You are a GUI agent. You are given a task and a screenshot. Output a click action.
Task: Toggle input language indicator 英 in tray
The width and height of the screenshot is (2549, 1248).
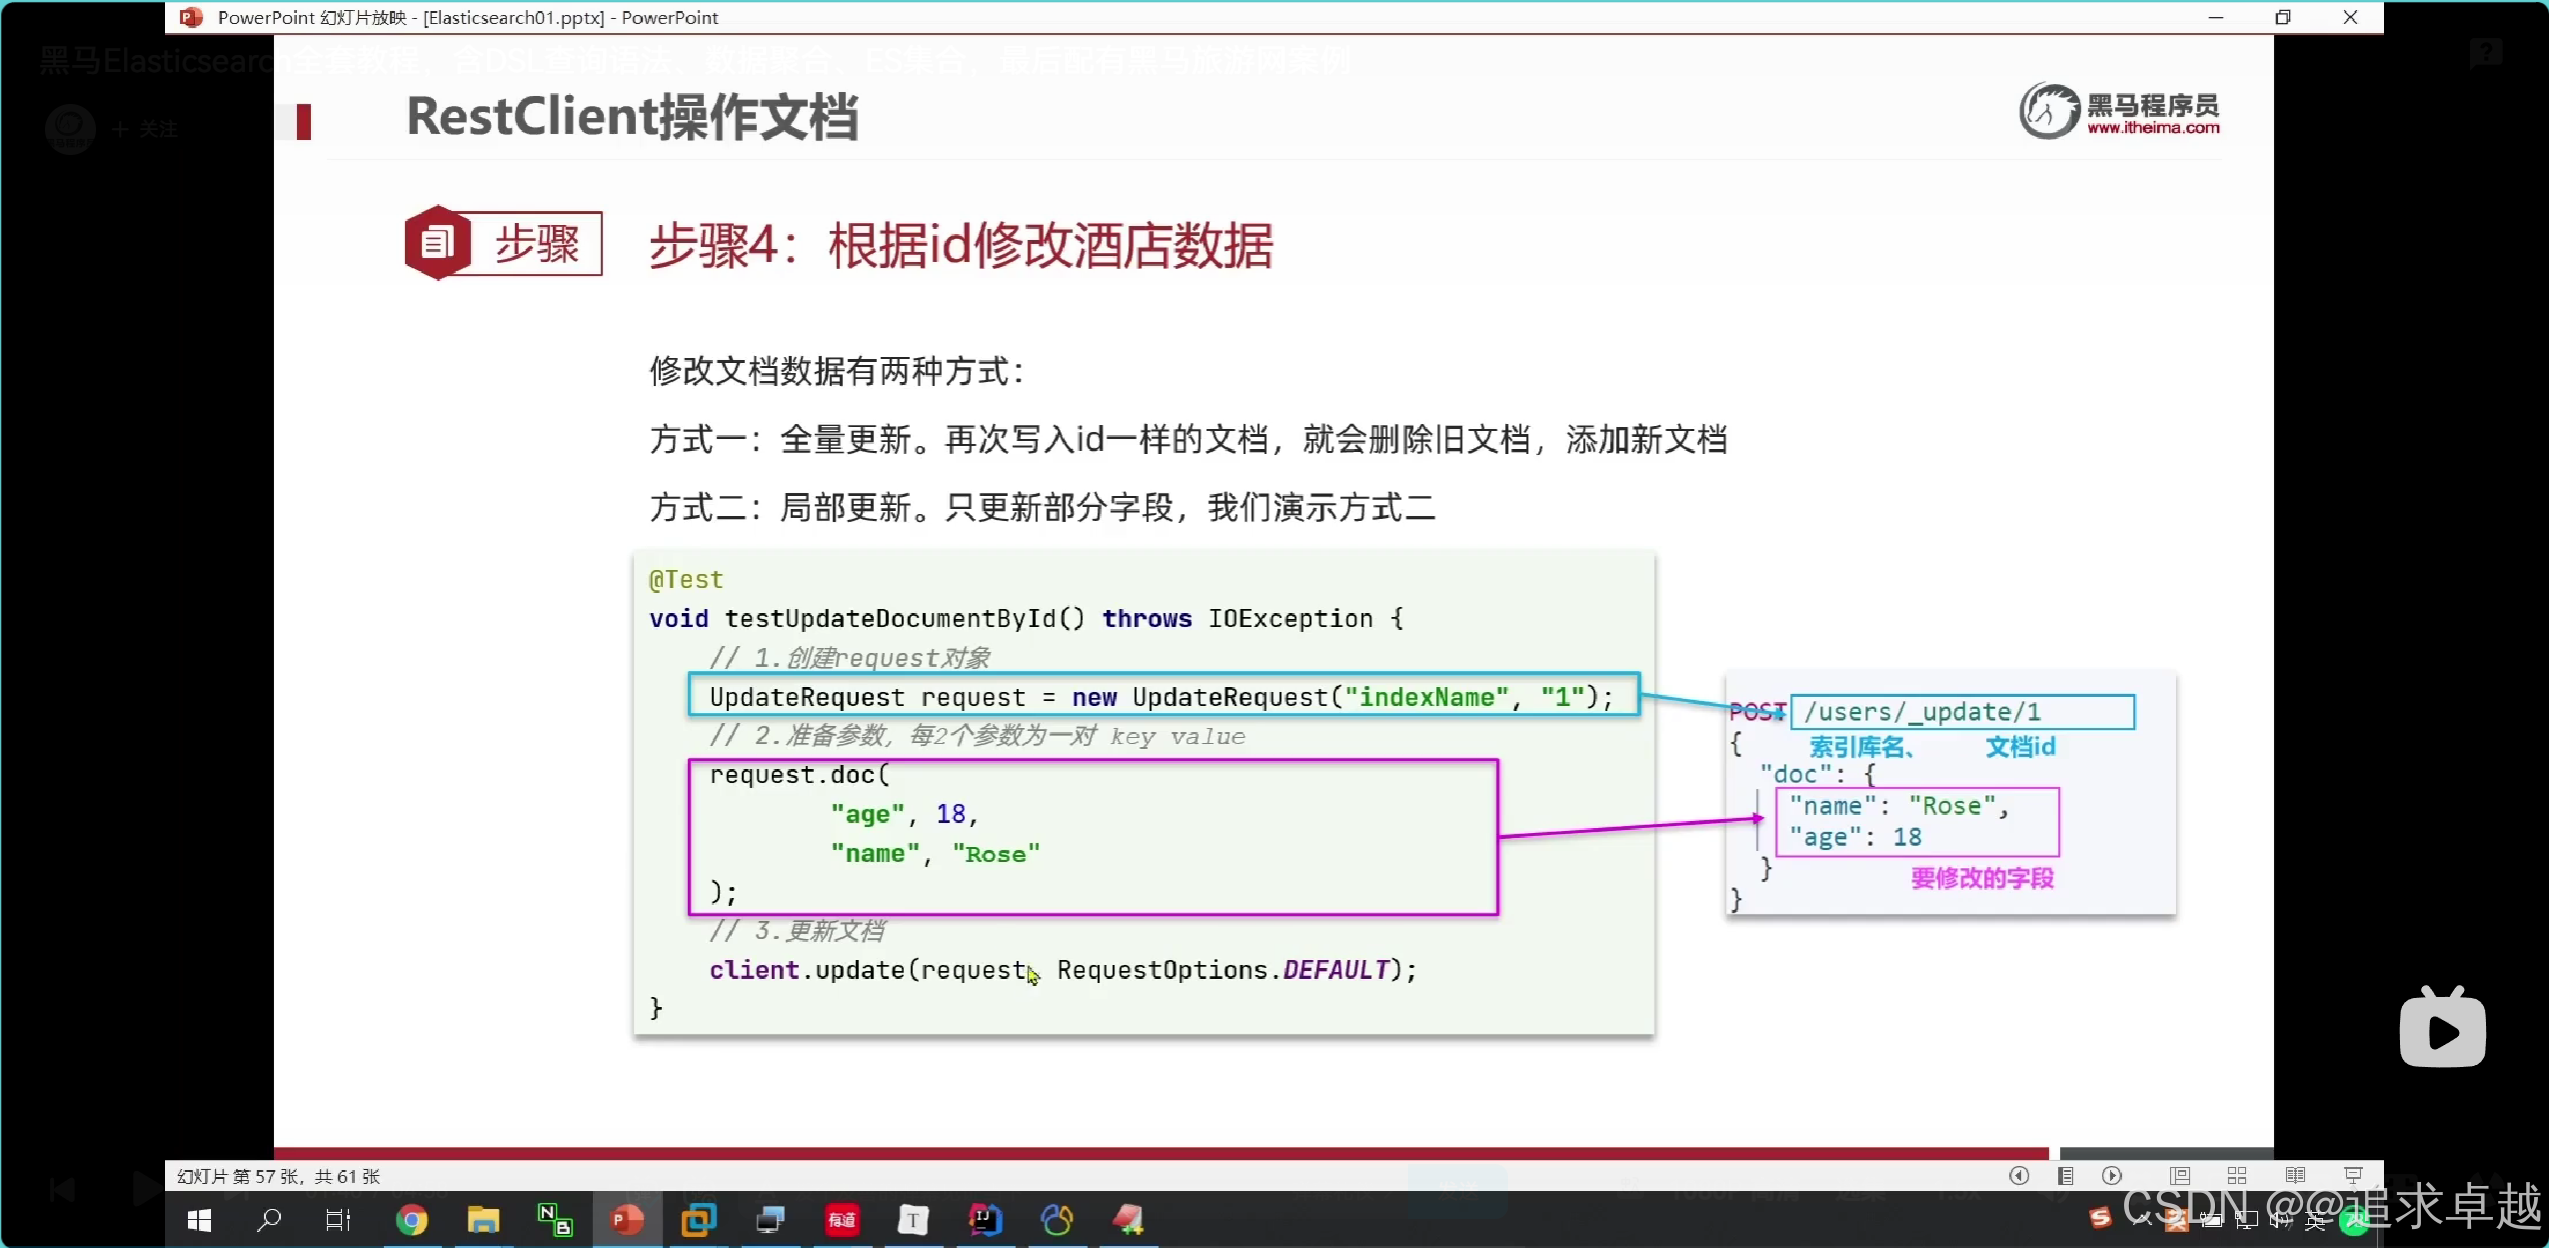(2316, 1221)
